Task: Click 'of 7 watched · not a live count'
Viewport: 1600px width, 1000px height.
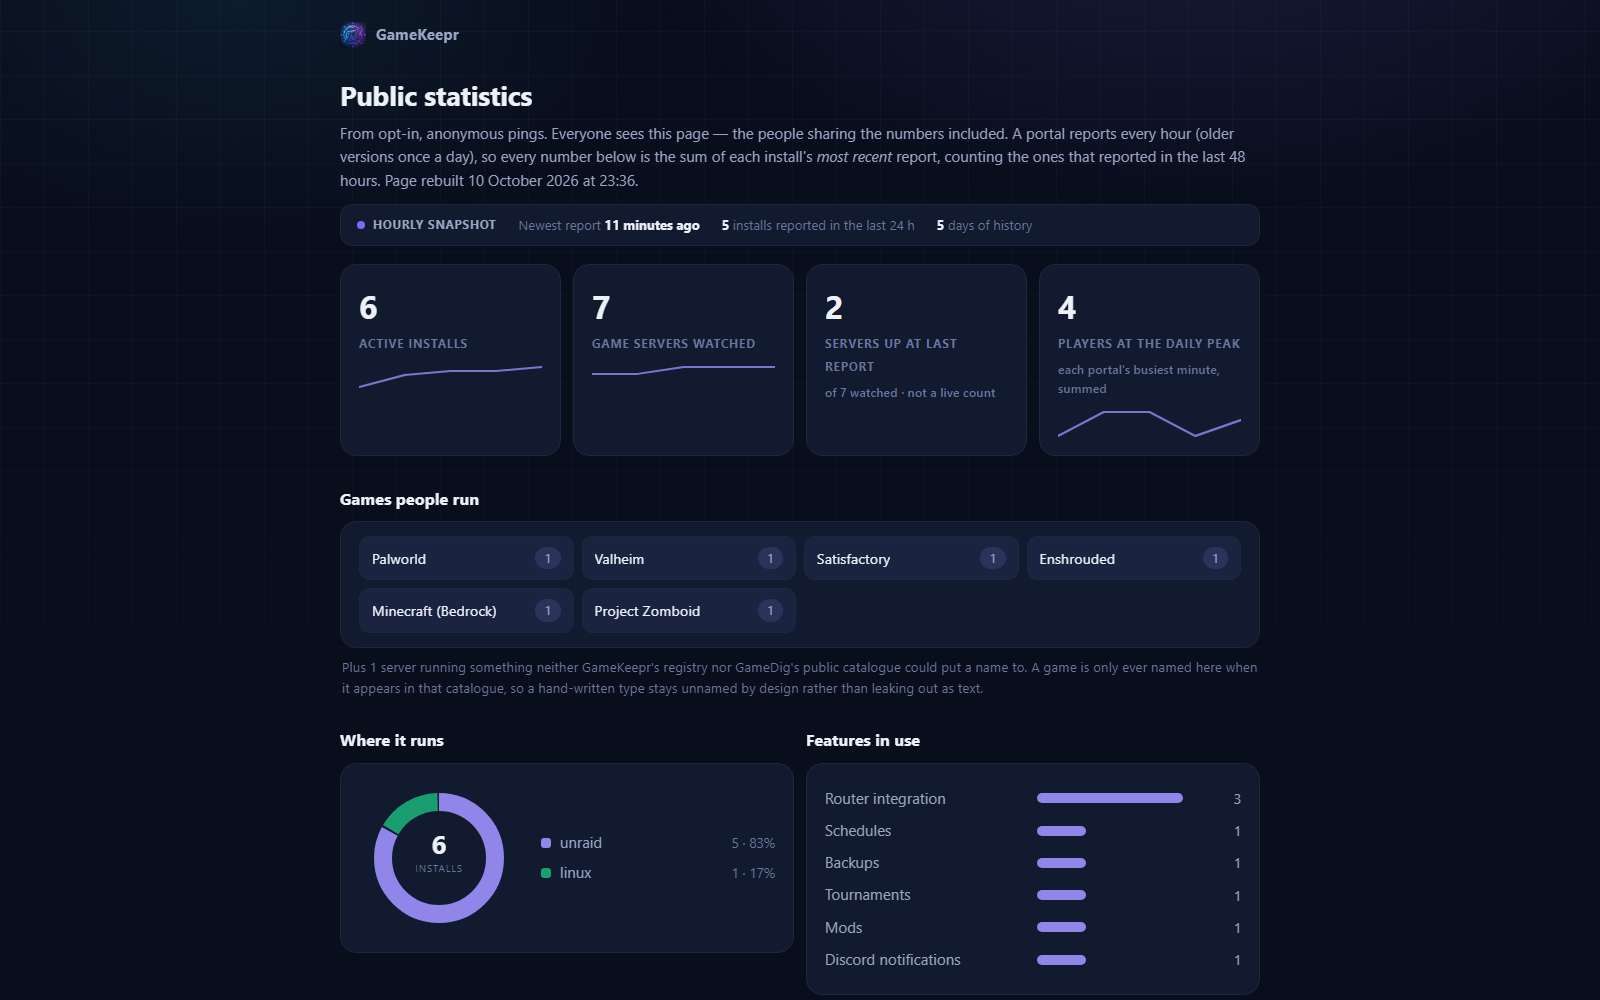Action: (x=910, y=393)
